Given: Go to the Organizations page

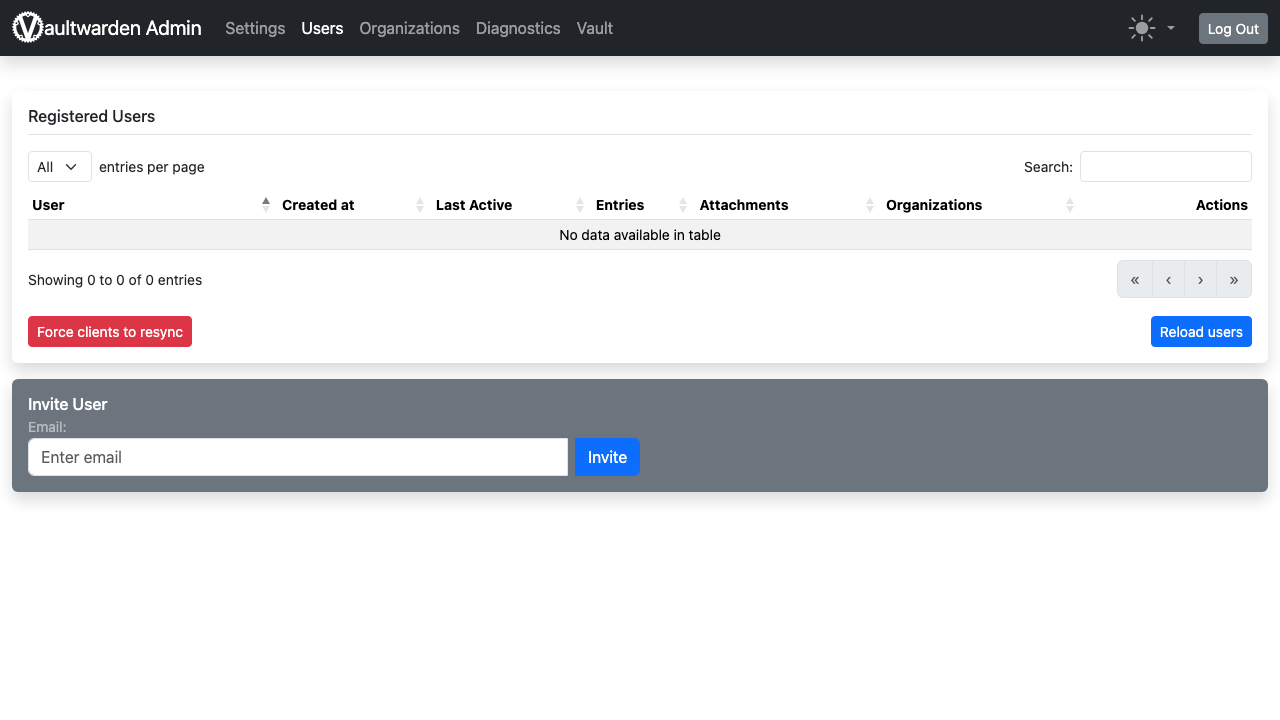Looking at the screenshot, I should [x=409, y=28].
